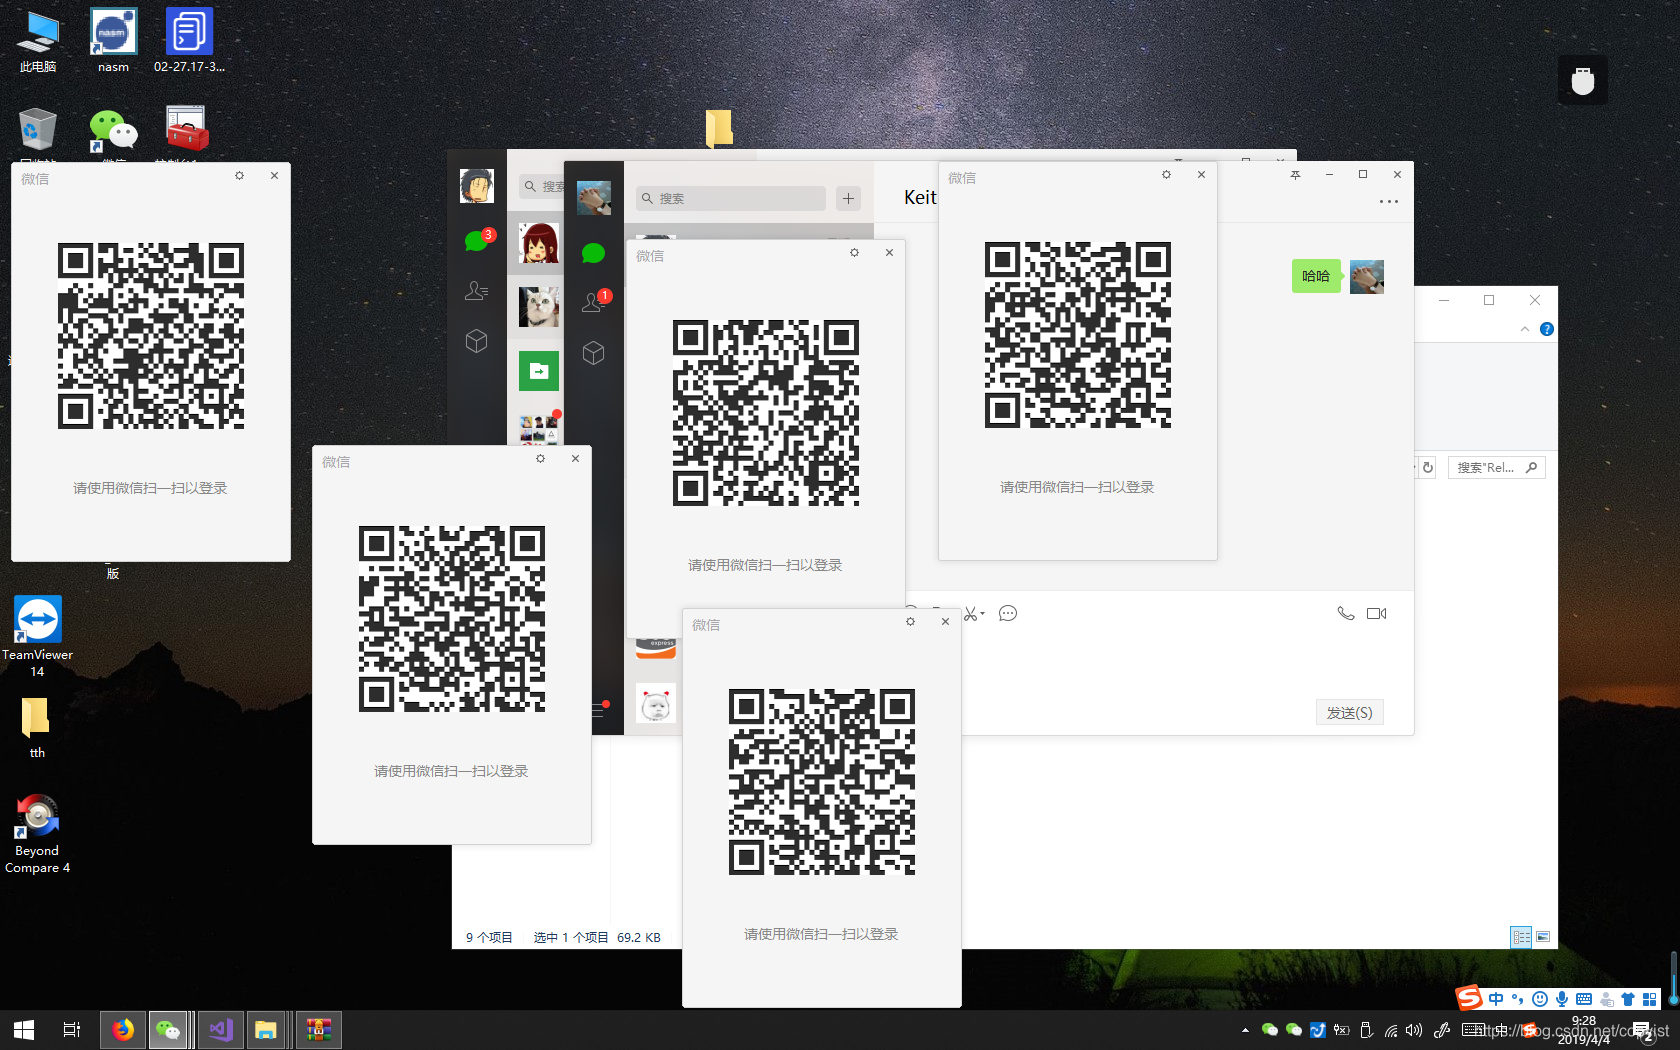
Task: Select tth folder on desktop
Action: click(37, 728)
